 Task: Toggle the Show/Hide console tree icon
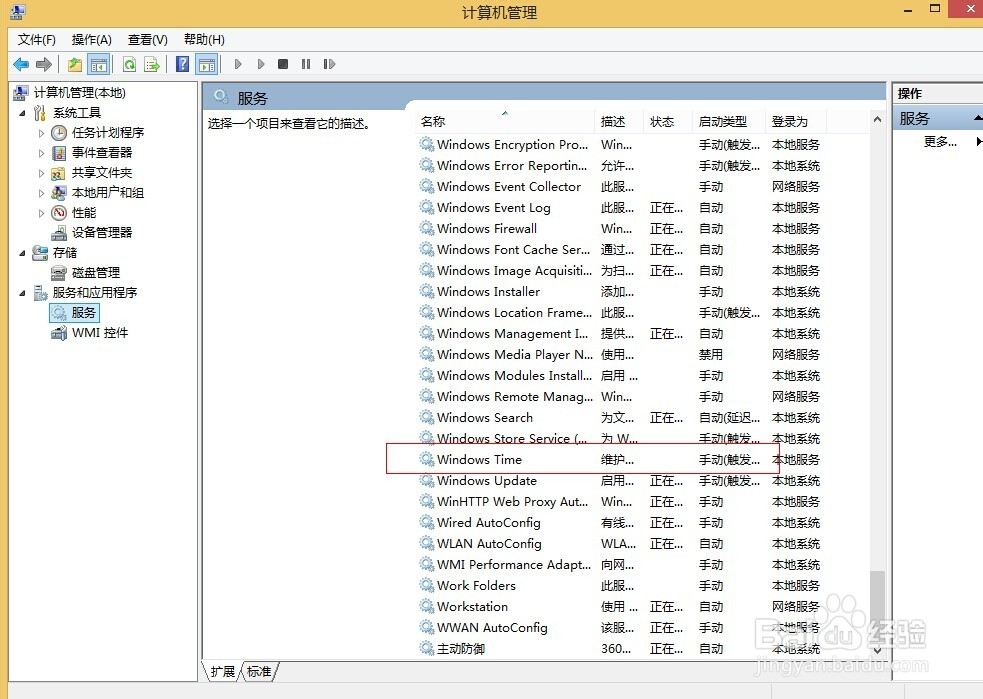(x=99, y=64)
